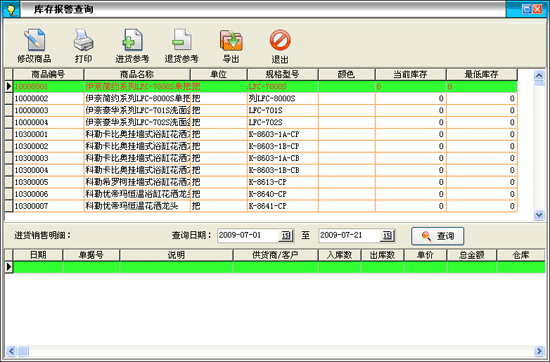Click the 单据号 column header
Viewport: 550px width, 362px height.
pos(91,255)
